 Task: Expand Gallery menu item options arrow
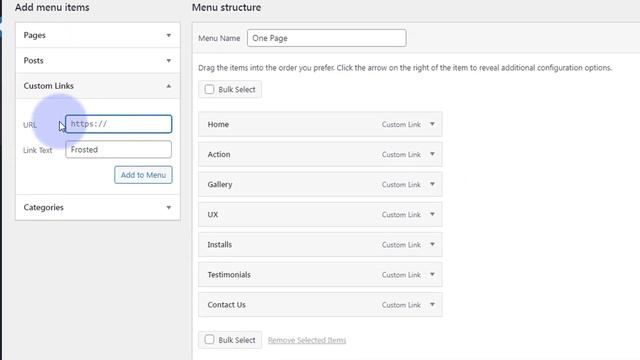click(432, 184)
